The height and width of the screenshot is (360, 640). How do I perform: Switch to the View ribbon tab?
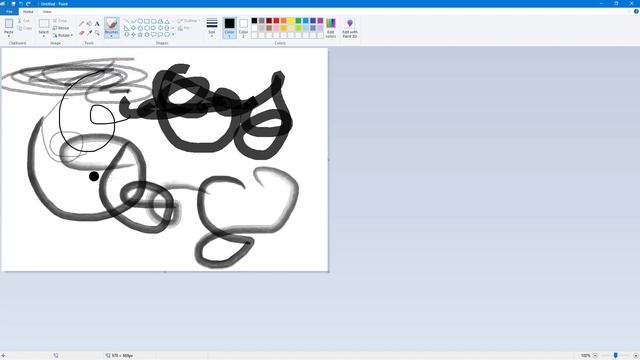click(47, 11)
